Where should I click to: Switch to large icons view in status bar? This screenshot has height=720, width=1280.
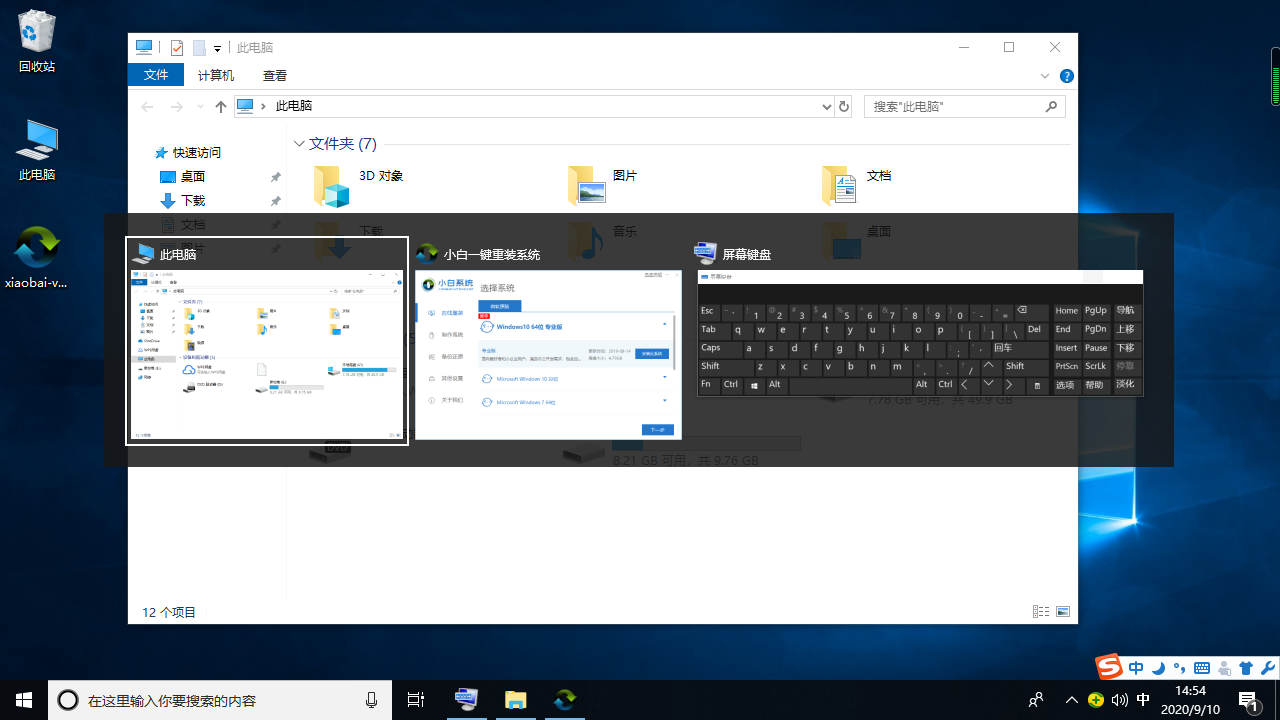click(1063, 612)
